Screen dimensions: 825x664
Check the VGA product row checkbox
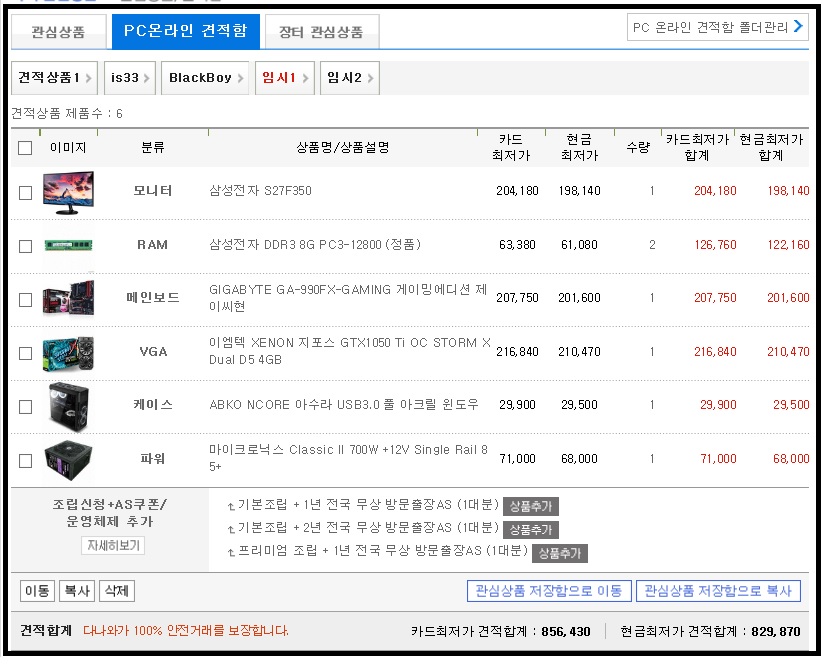click(24, 351)
